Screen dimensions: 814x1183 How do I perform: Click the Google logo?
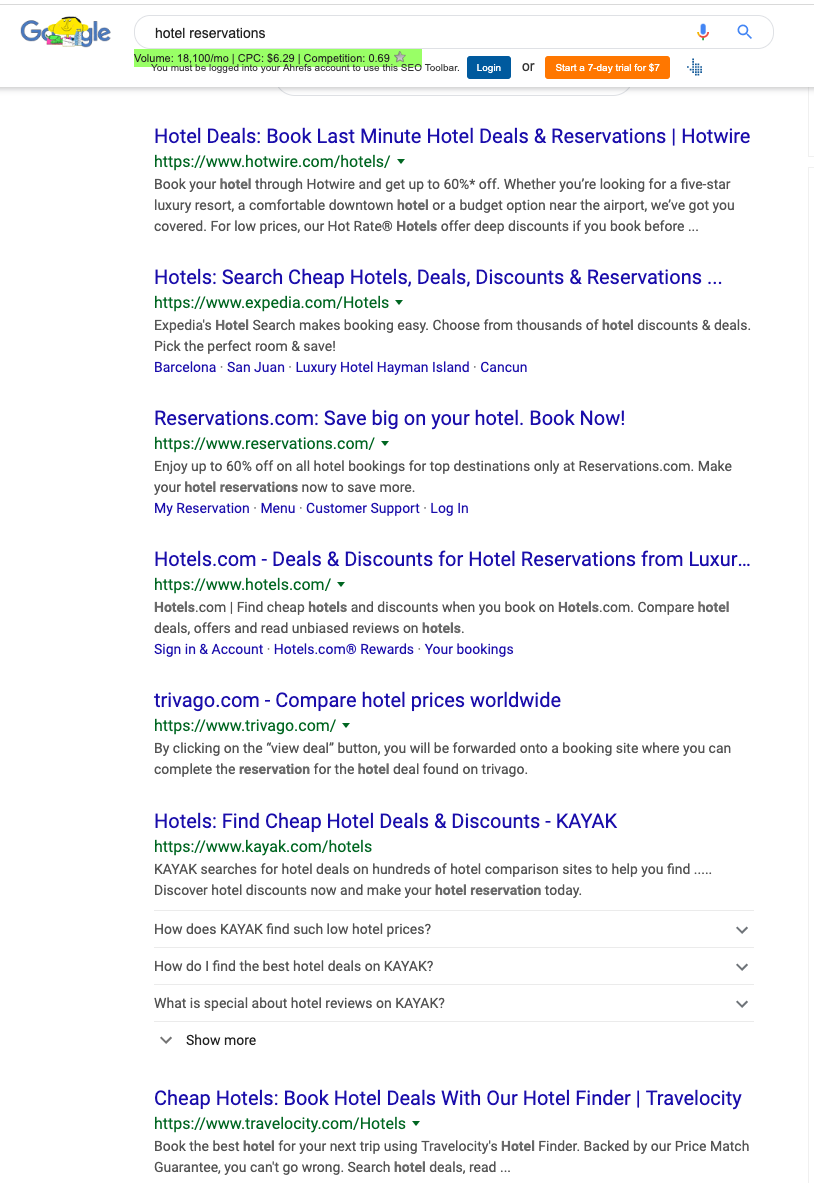click(65, 32)
